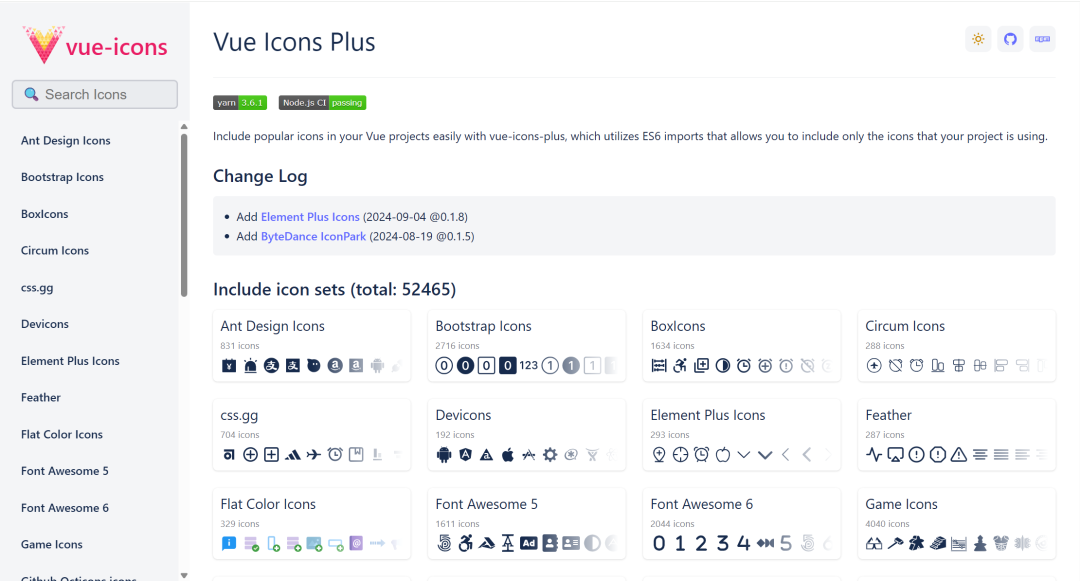The image size is (1080, 581).
Task: Click the vue-icons logo
Action: (x=95, y=45)
